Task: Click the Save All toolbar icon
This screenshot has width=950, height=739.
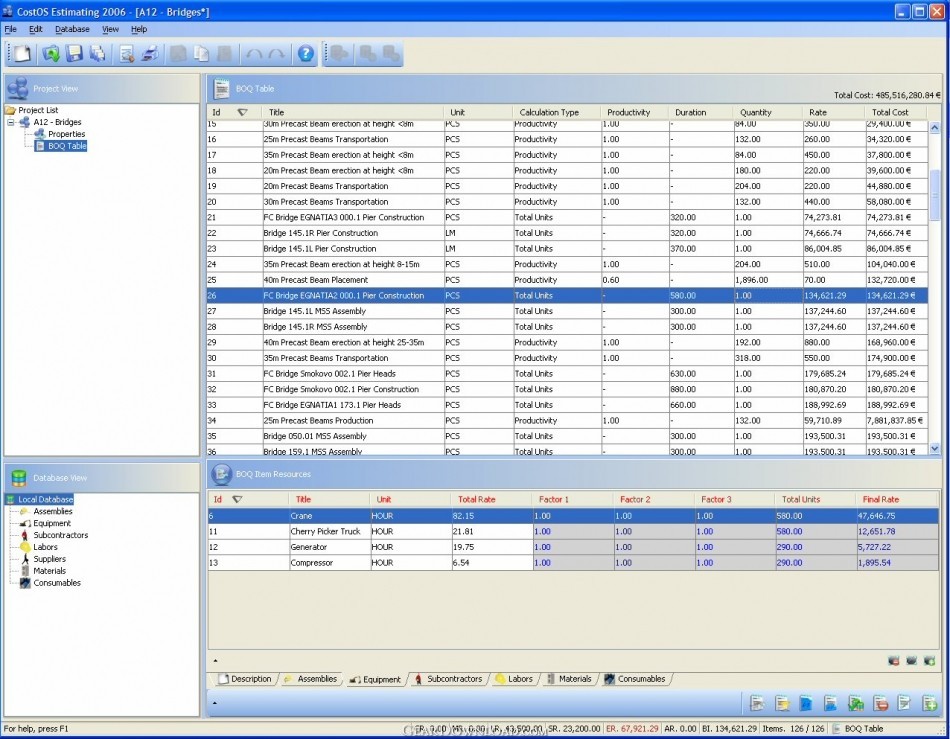Action: click(x=97, y=54)
